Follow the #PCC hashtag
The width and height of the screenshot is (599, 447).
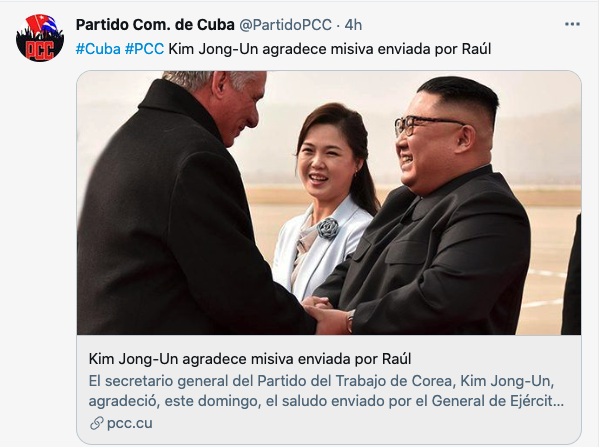(144, 49)
